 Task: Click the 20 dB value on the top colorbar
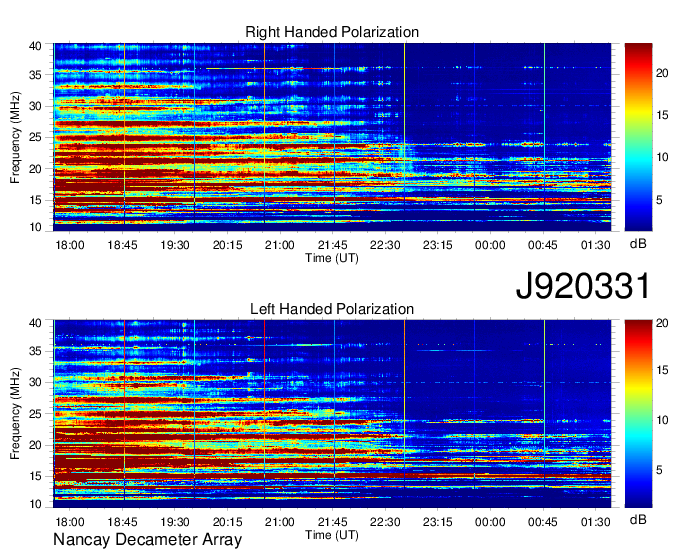coord(662,73)
